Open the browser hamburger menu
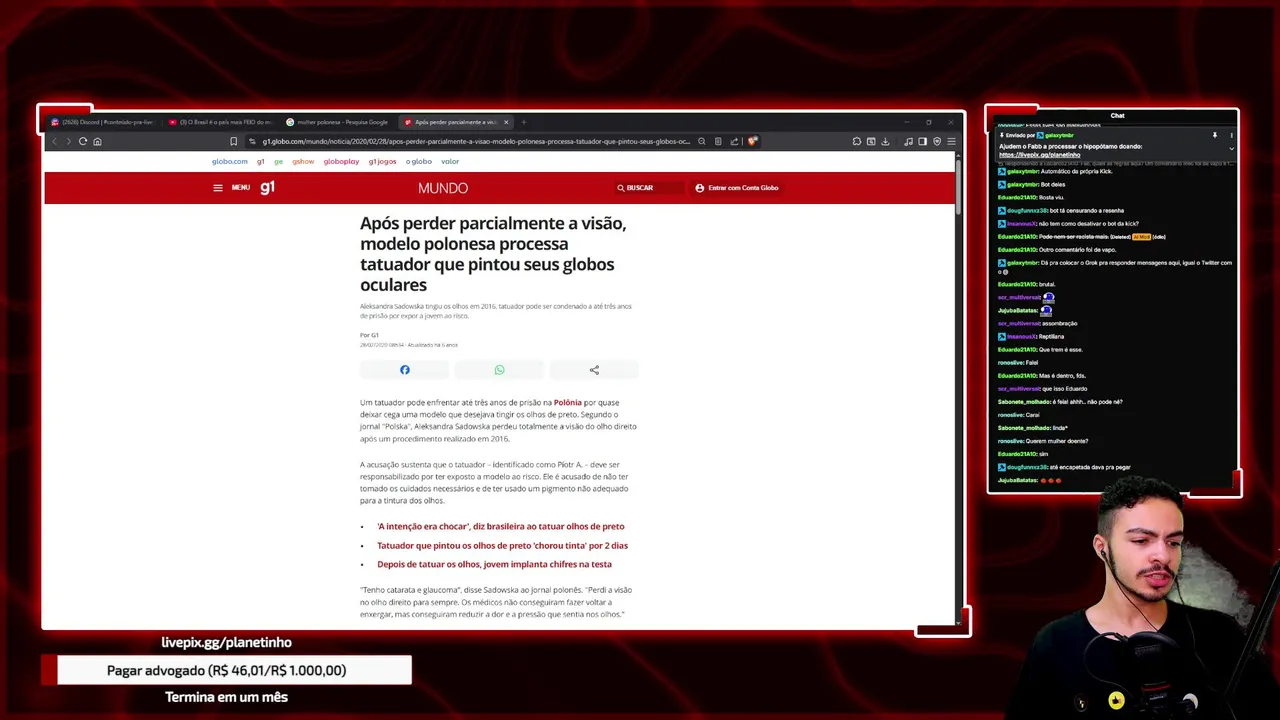Screen dimensions: 1280x720 tap(951, 142)
